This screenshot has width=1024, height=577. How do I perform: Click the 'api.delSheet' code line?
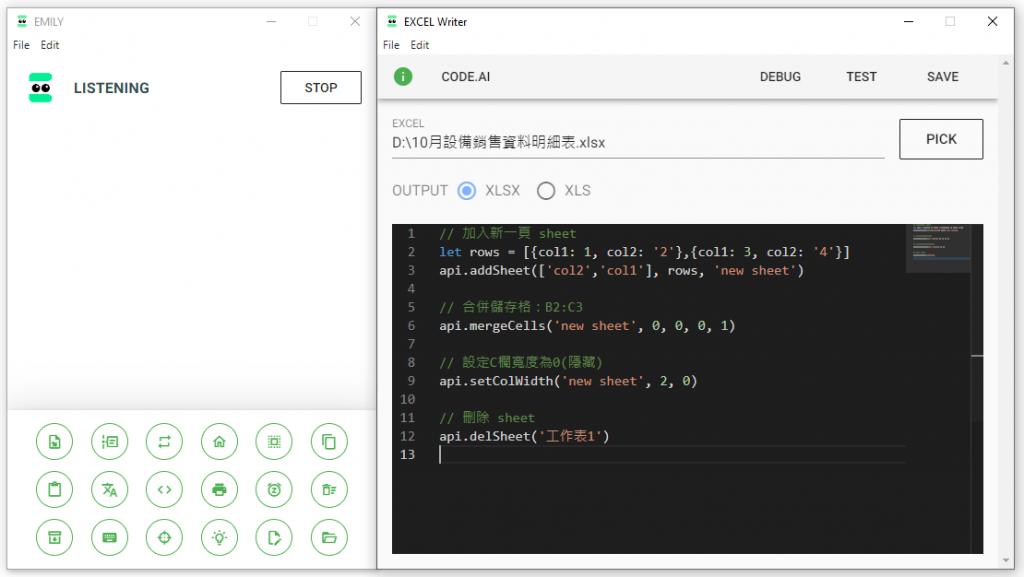coord(524,436)
